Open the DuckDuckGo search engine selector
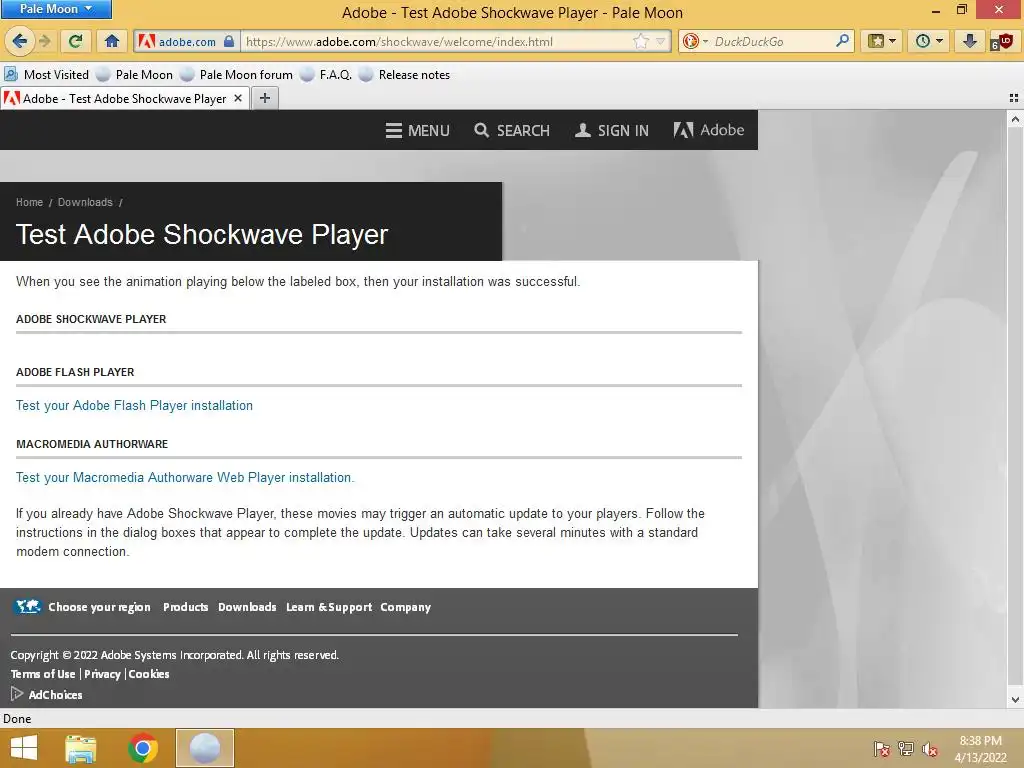1024x768 pixels. pos(695,41)
